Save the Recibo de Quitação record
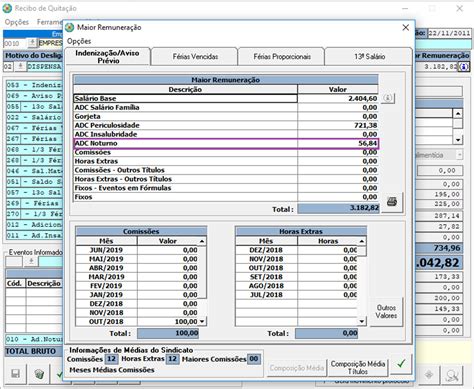 point(15,373)
